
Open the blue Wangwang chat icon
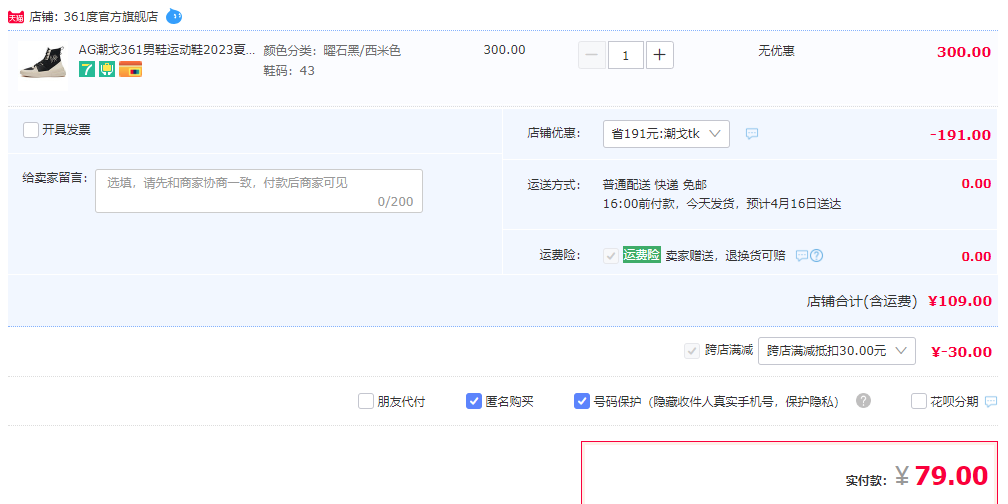(x=174, y=16)
